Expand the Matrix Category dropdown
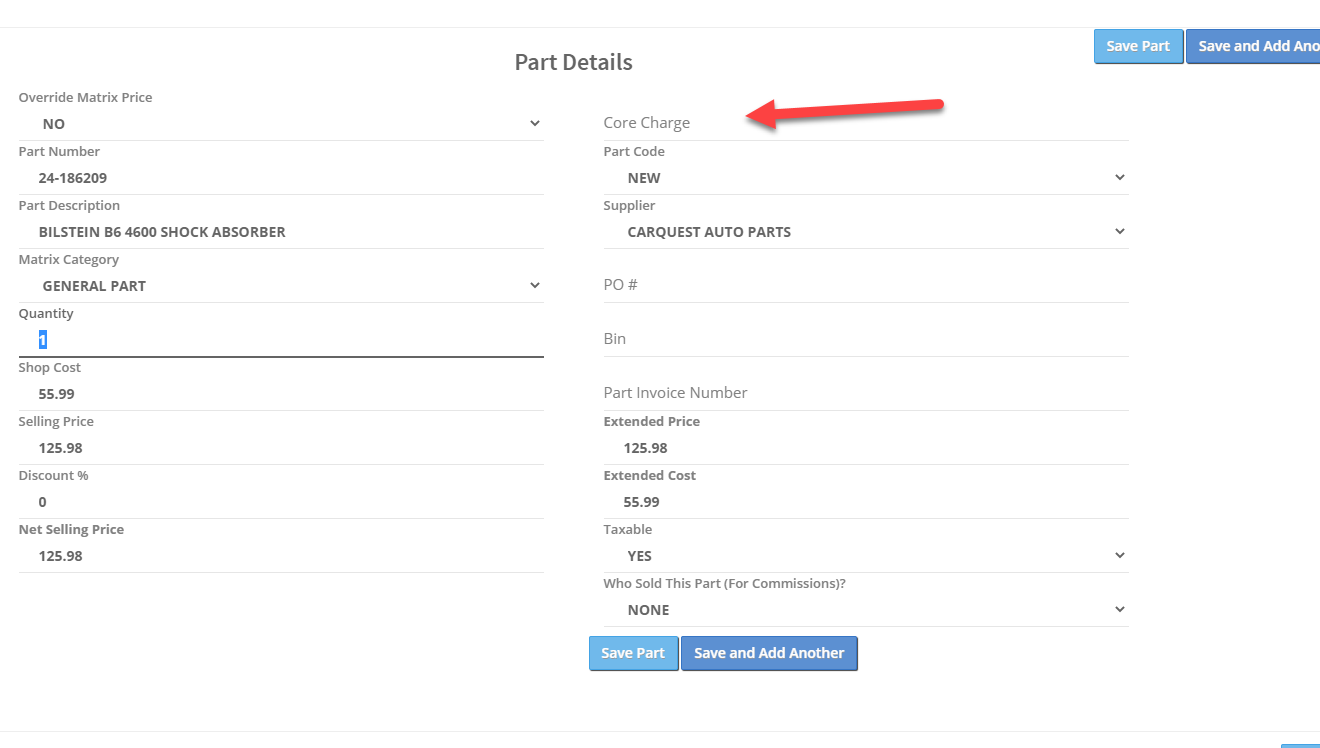 (x=280, y=286)
